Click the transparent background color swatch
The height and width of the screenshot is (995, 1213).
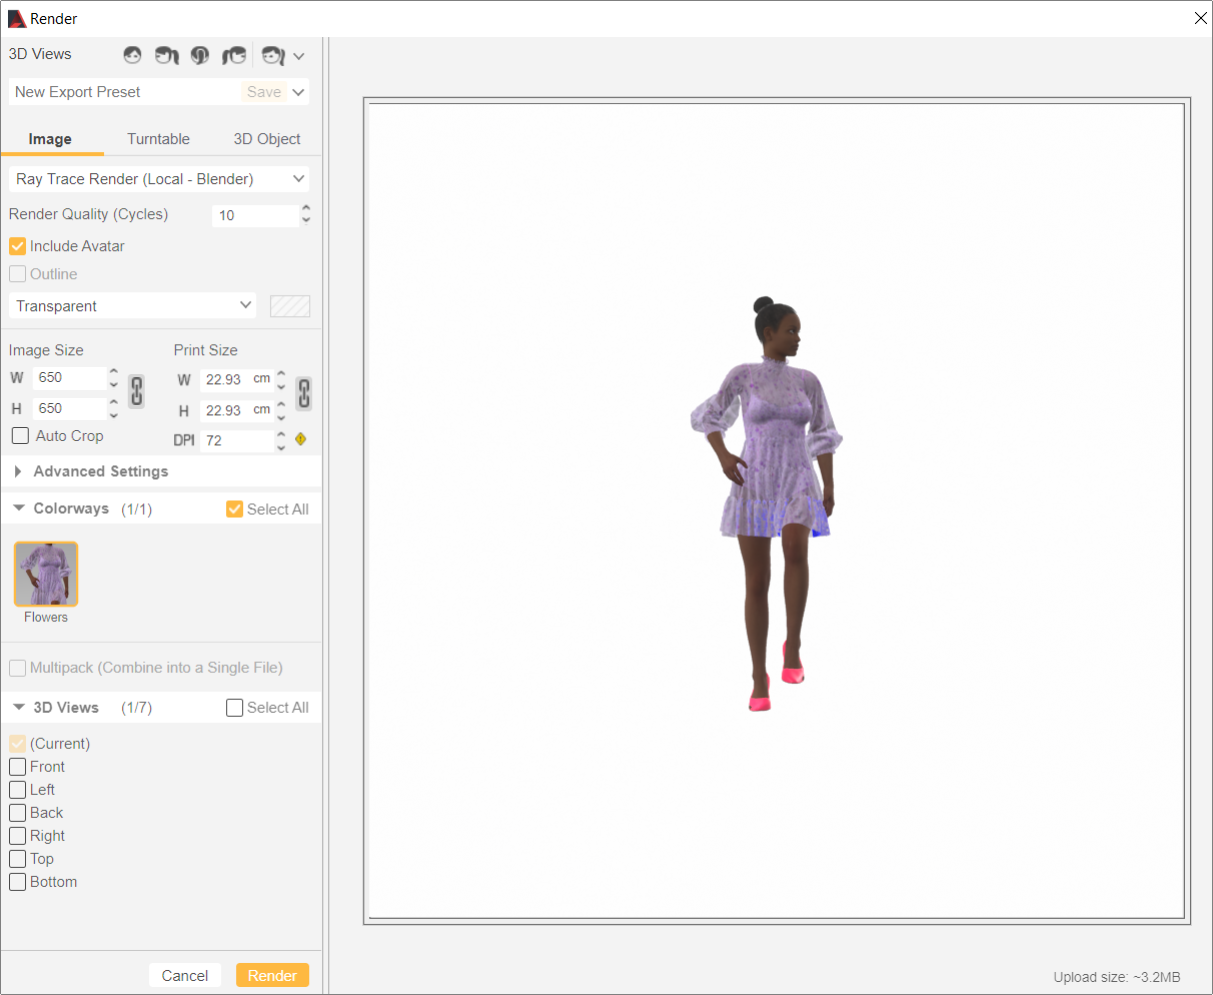(290, 306)
